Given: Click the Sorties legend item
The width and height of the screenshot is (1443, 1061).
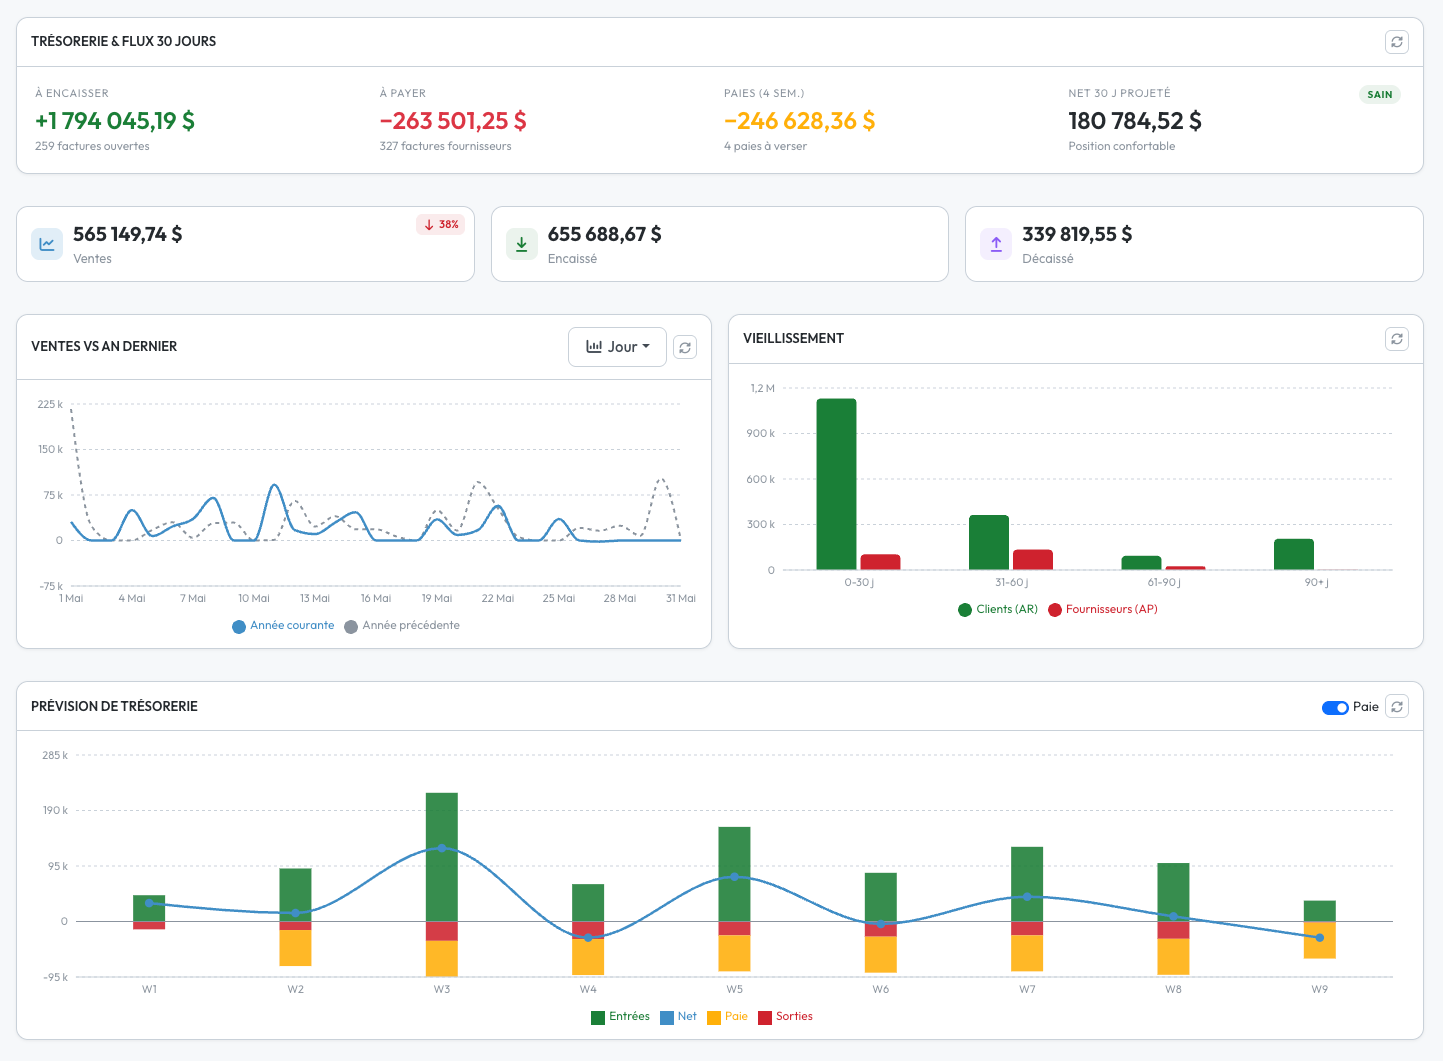Looking at the screenshot, I should [785, 1017].
